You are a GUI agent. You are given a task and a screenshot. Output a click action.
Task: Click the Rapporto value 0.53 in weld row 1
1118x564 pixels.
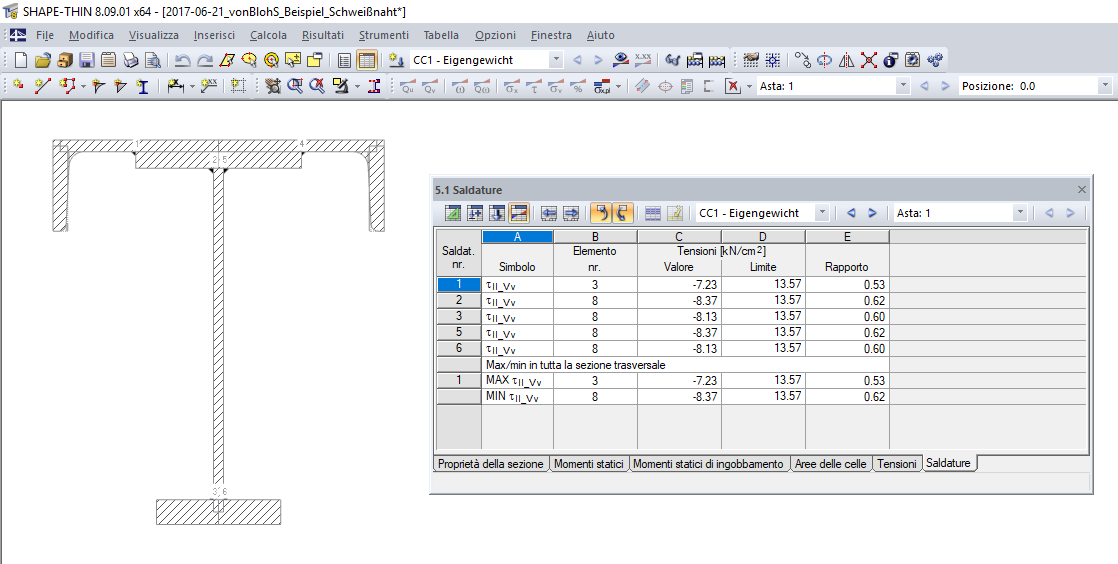pos(847,284)
